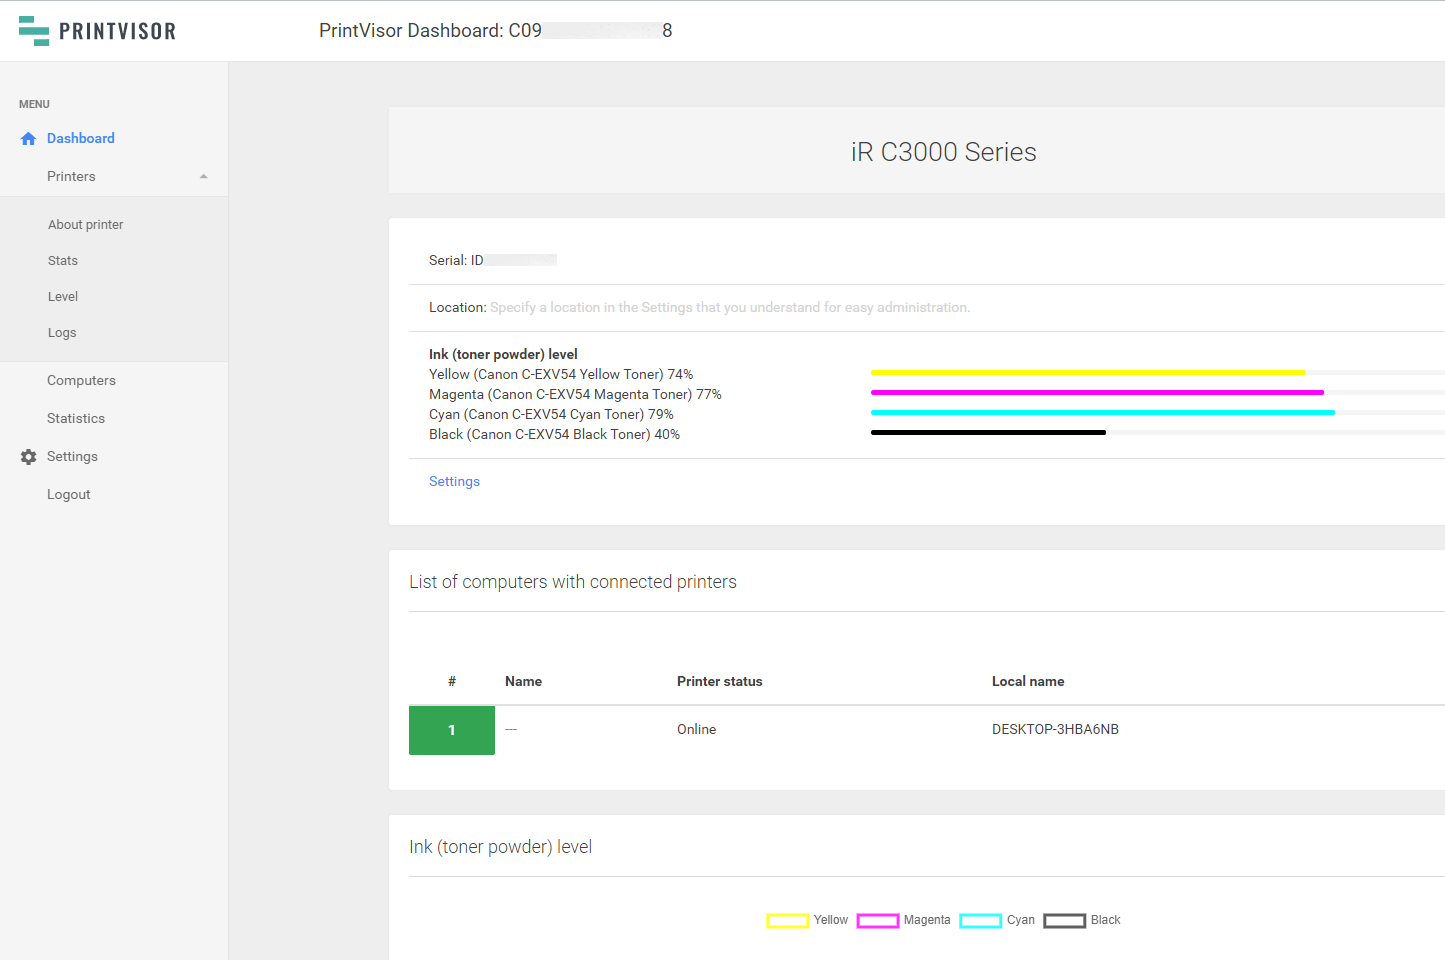Go to printer Stats page
Viewport: 1445px width, 960px height.
(x=62, y=261)
